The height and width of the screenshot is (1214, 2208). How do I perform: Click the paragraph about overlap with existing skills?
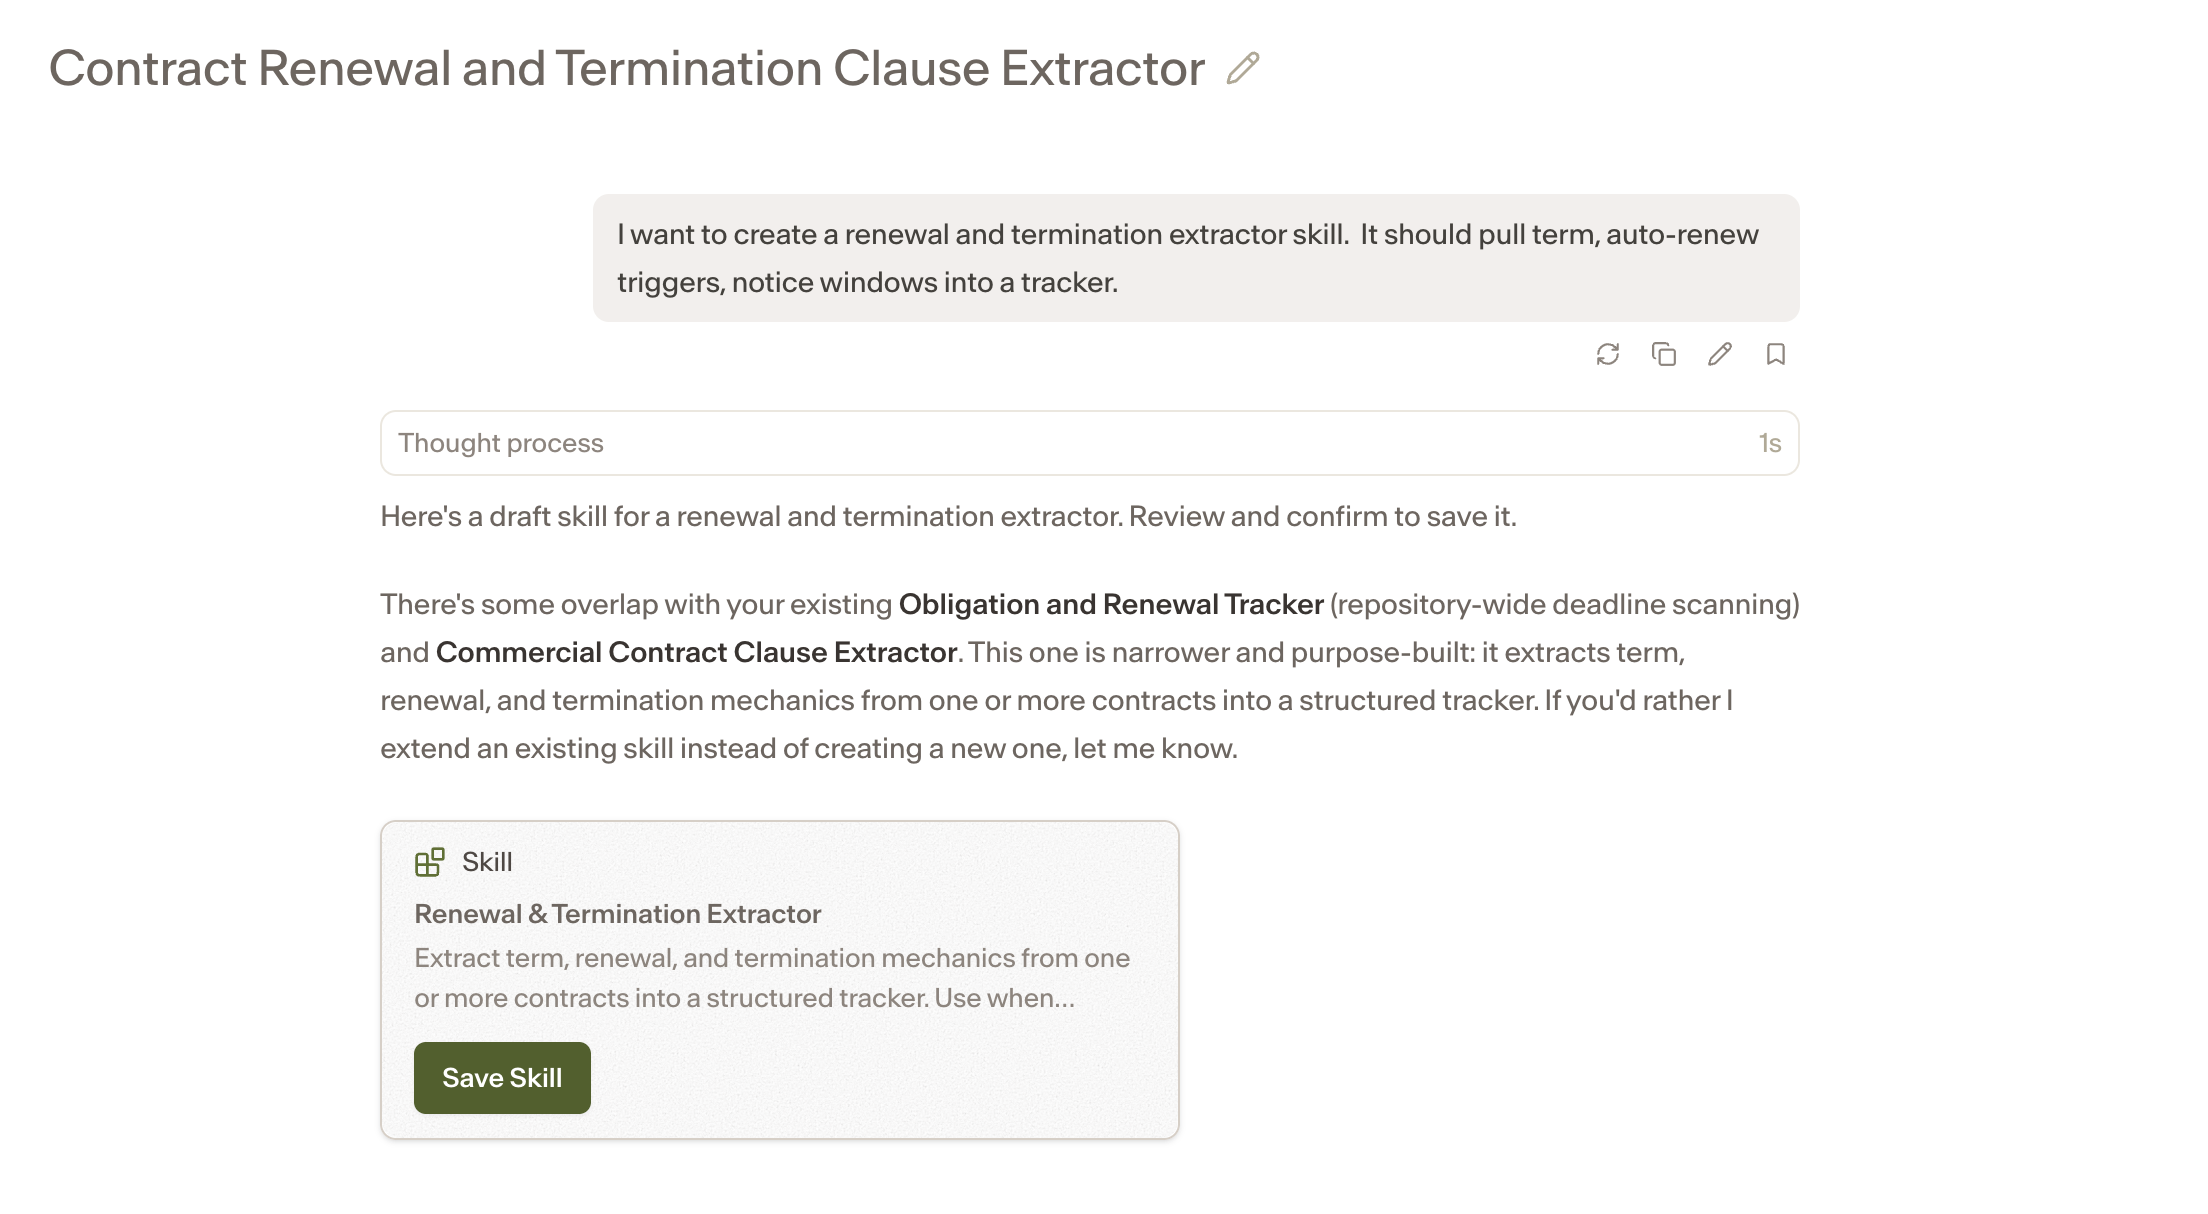click(1090, 676)
